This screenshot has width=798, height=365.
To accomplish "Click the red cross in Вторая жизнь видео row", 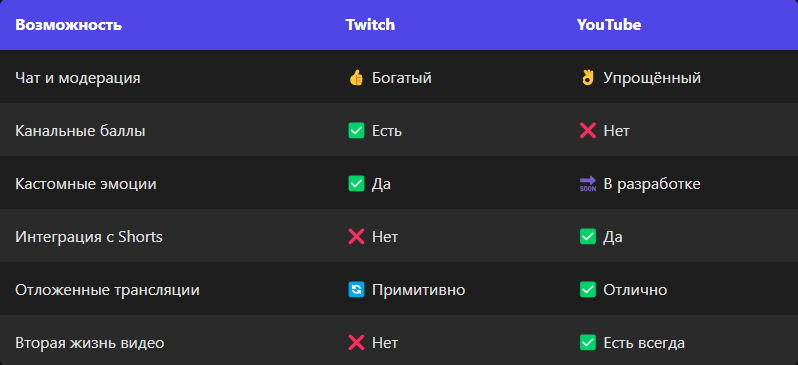I will (356, 343).
